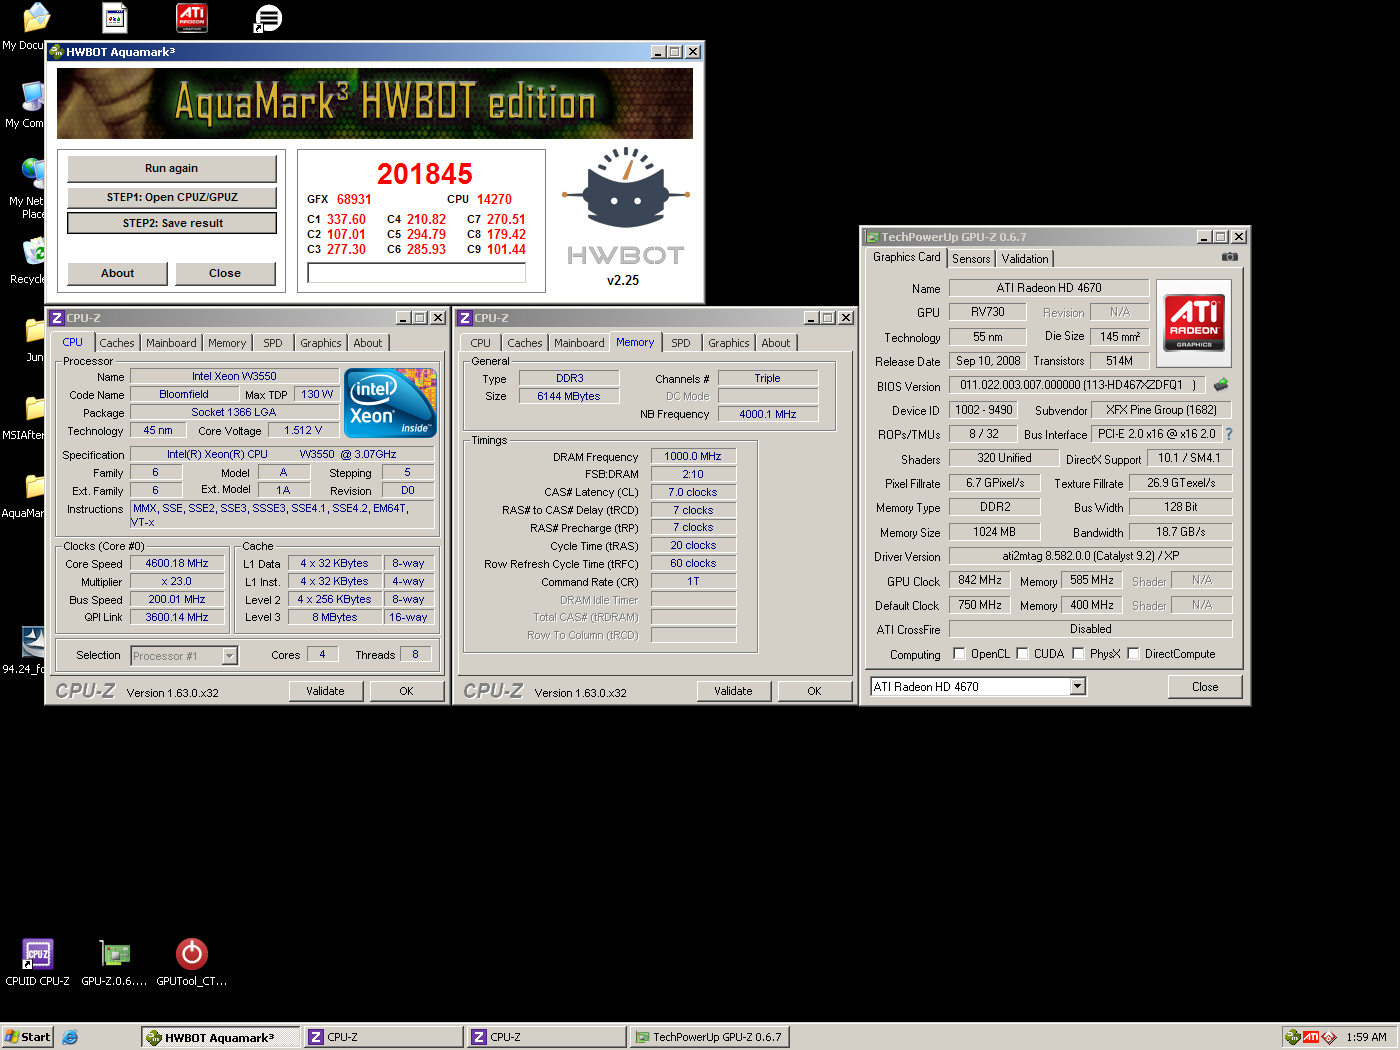
Task: Click Core Speed 4600.18 MHz value
Action: 177,563
